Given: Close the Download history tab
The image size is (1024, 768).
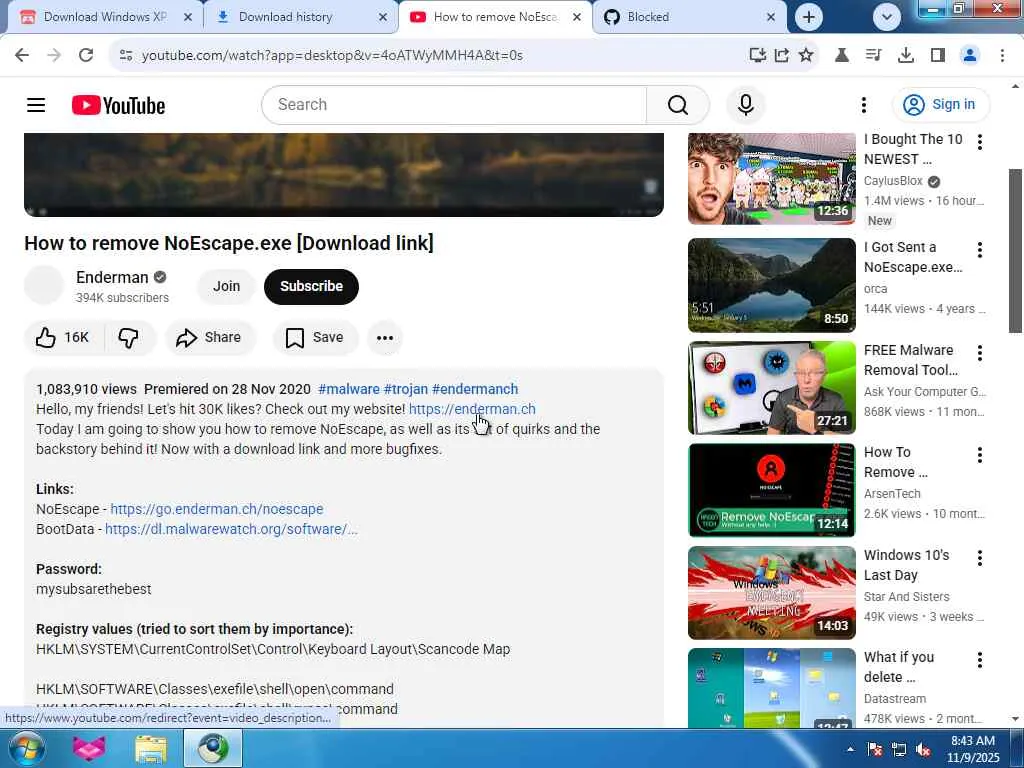Looking at the screenshot, I should pyautogui.click(x=383, y=18).
